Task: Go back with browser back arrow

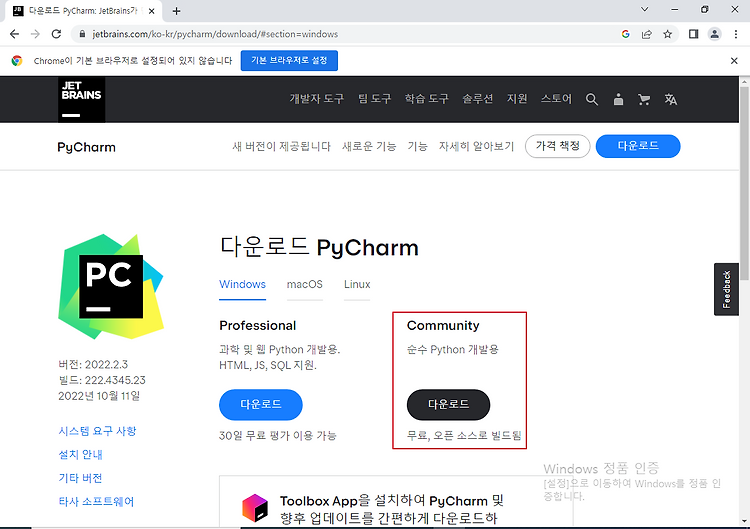Action: tap(14, 34)
